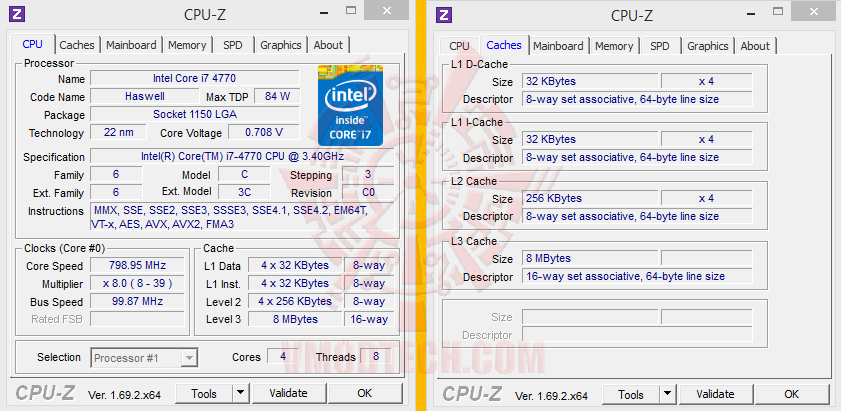841x411 pixels.
Task: Select CPU tab in left CPU-Z window
Action: tap(32, 44)
